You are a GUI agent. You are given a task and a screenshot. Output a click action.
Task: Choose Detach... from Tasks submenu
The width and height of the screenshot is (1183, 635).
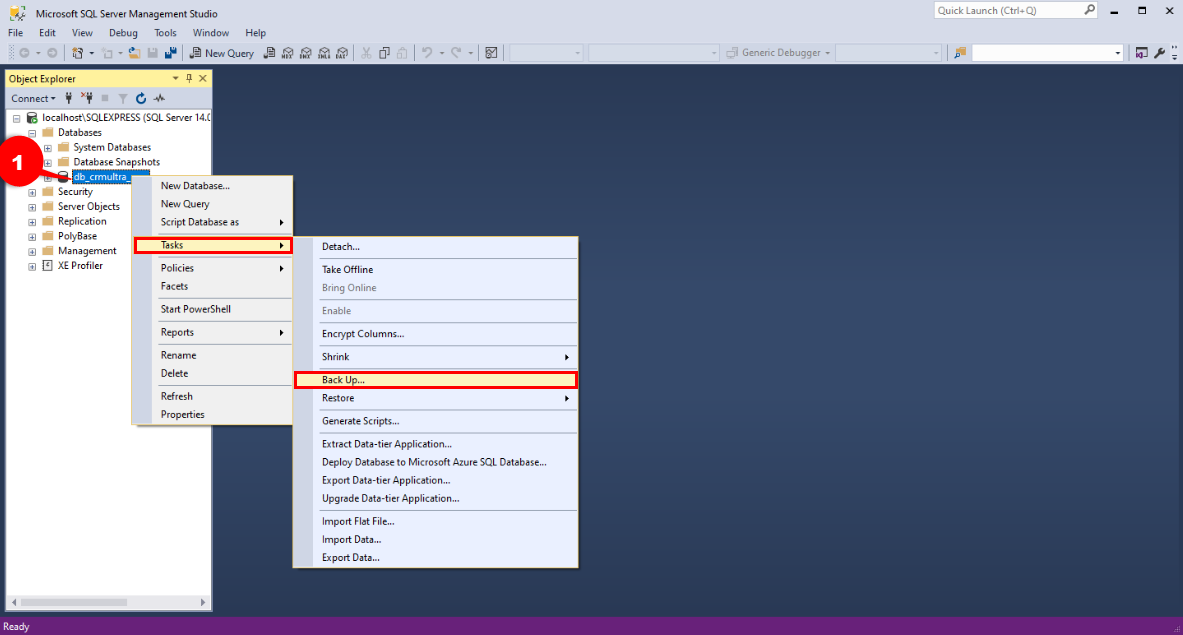(x=435, y=247)
